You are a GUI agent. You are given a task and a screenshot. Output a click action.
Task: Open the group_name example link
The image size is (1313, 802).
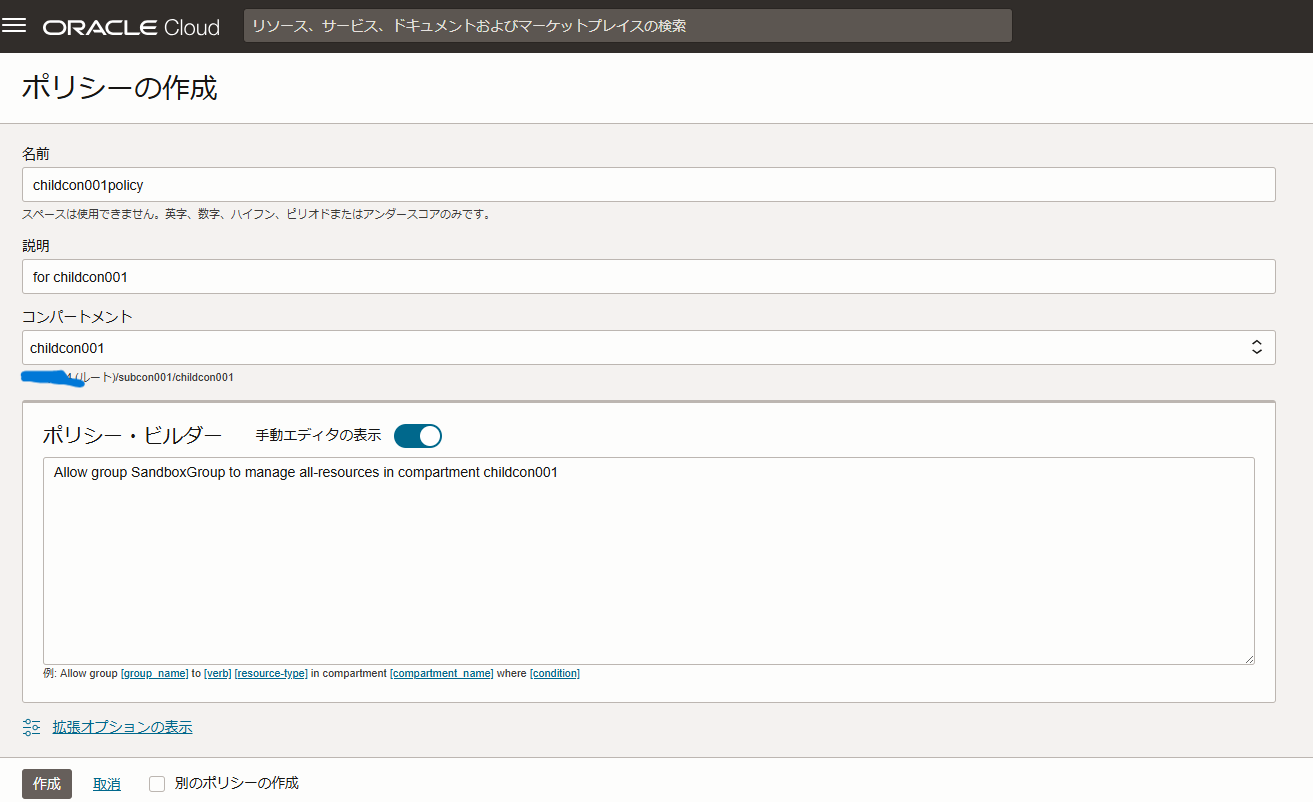click(155, 674)
